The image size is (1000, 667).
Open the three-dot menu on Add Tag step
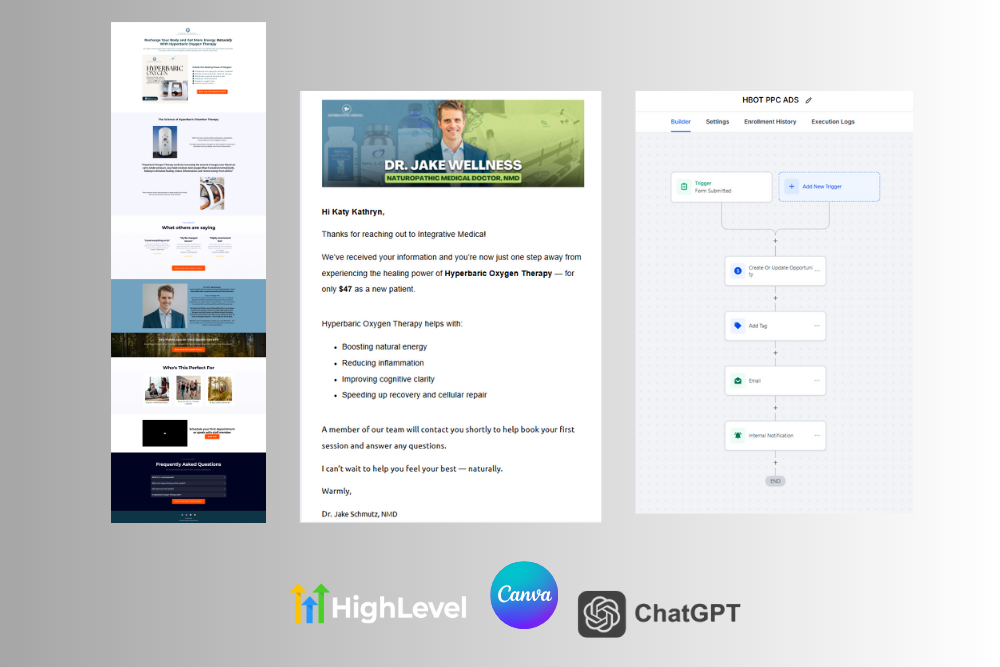click(x=816, y=326)
